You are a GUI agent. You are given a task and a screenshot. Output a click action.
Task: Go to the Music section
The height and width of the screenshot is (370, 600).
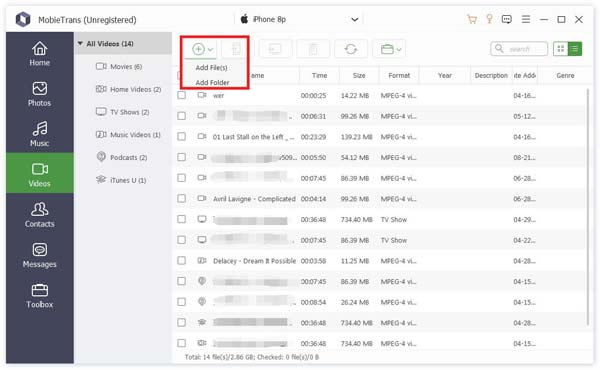click(x=39, y=134)
